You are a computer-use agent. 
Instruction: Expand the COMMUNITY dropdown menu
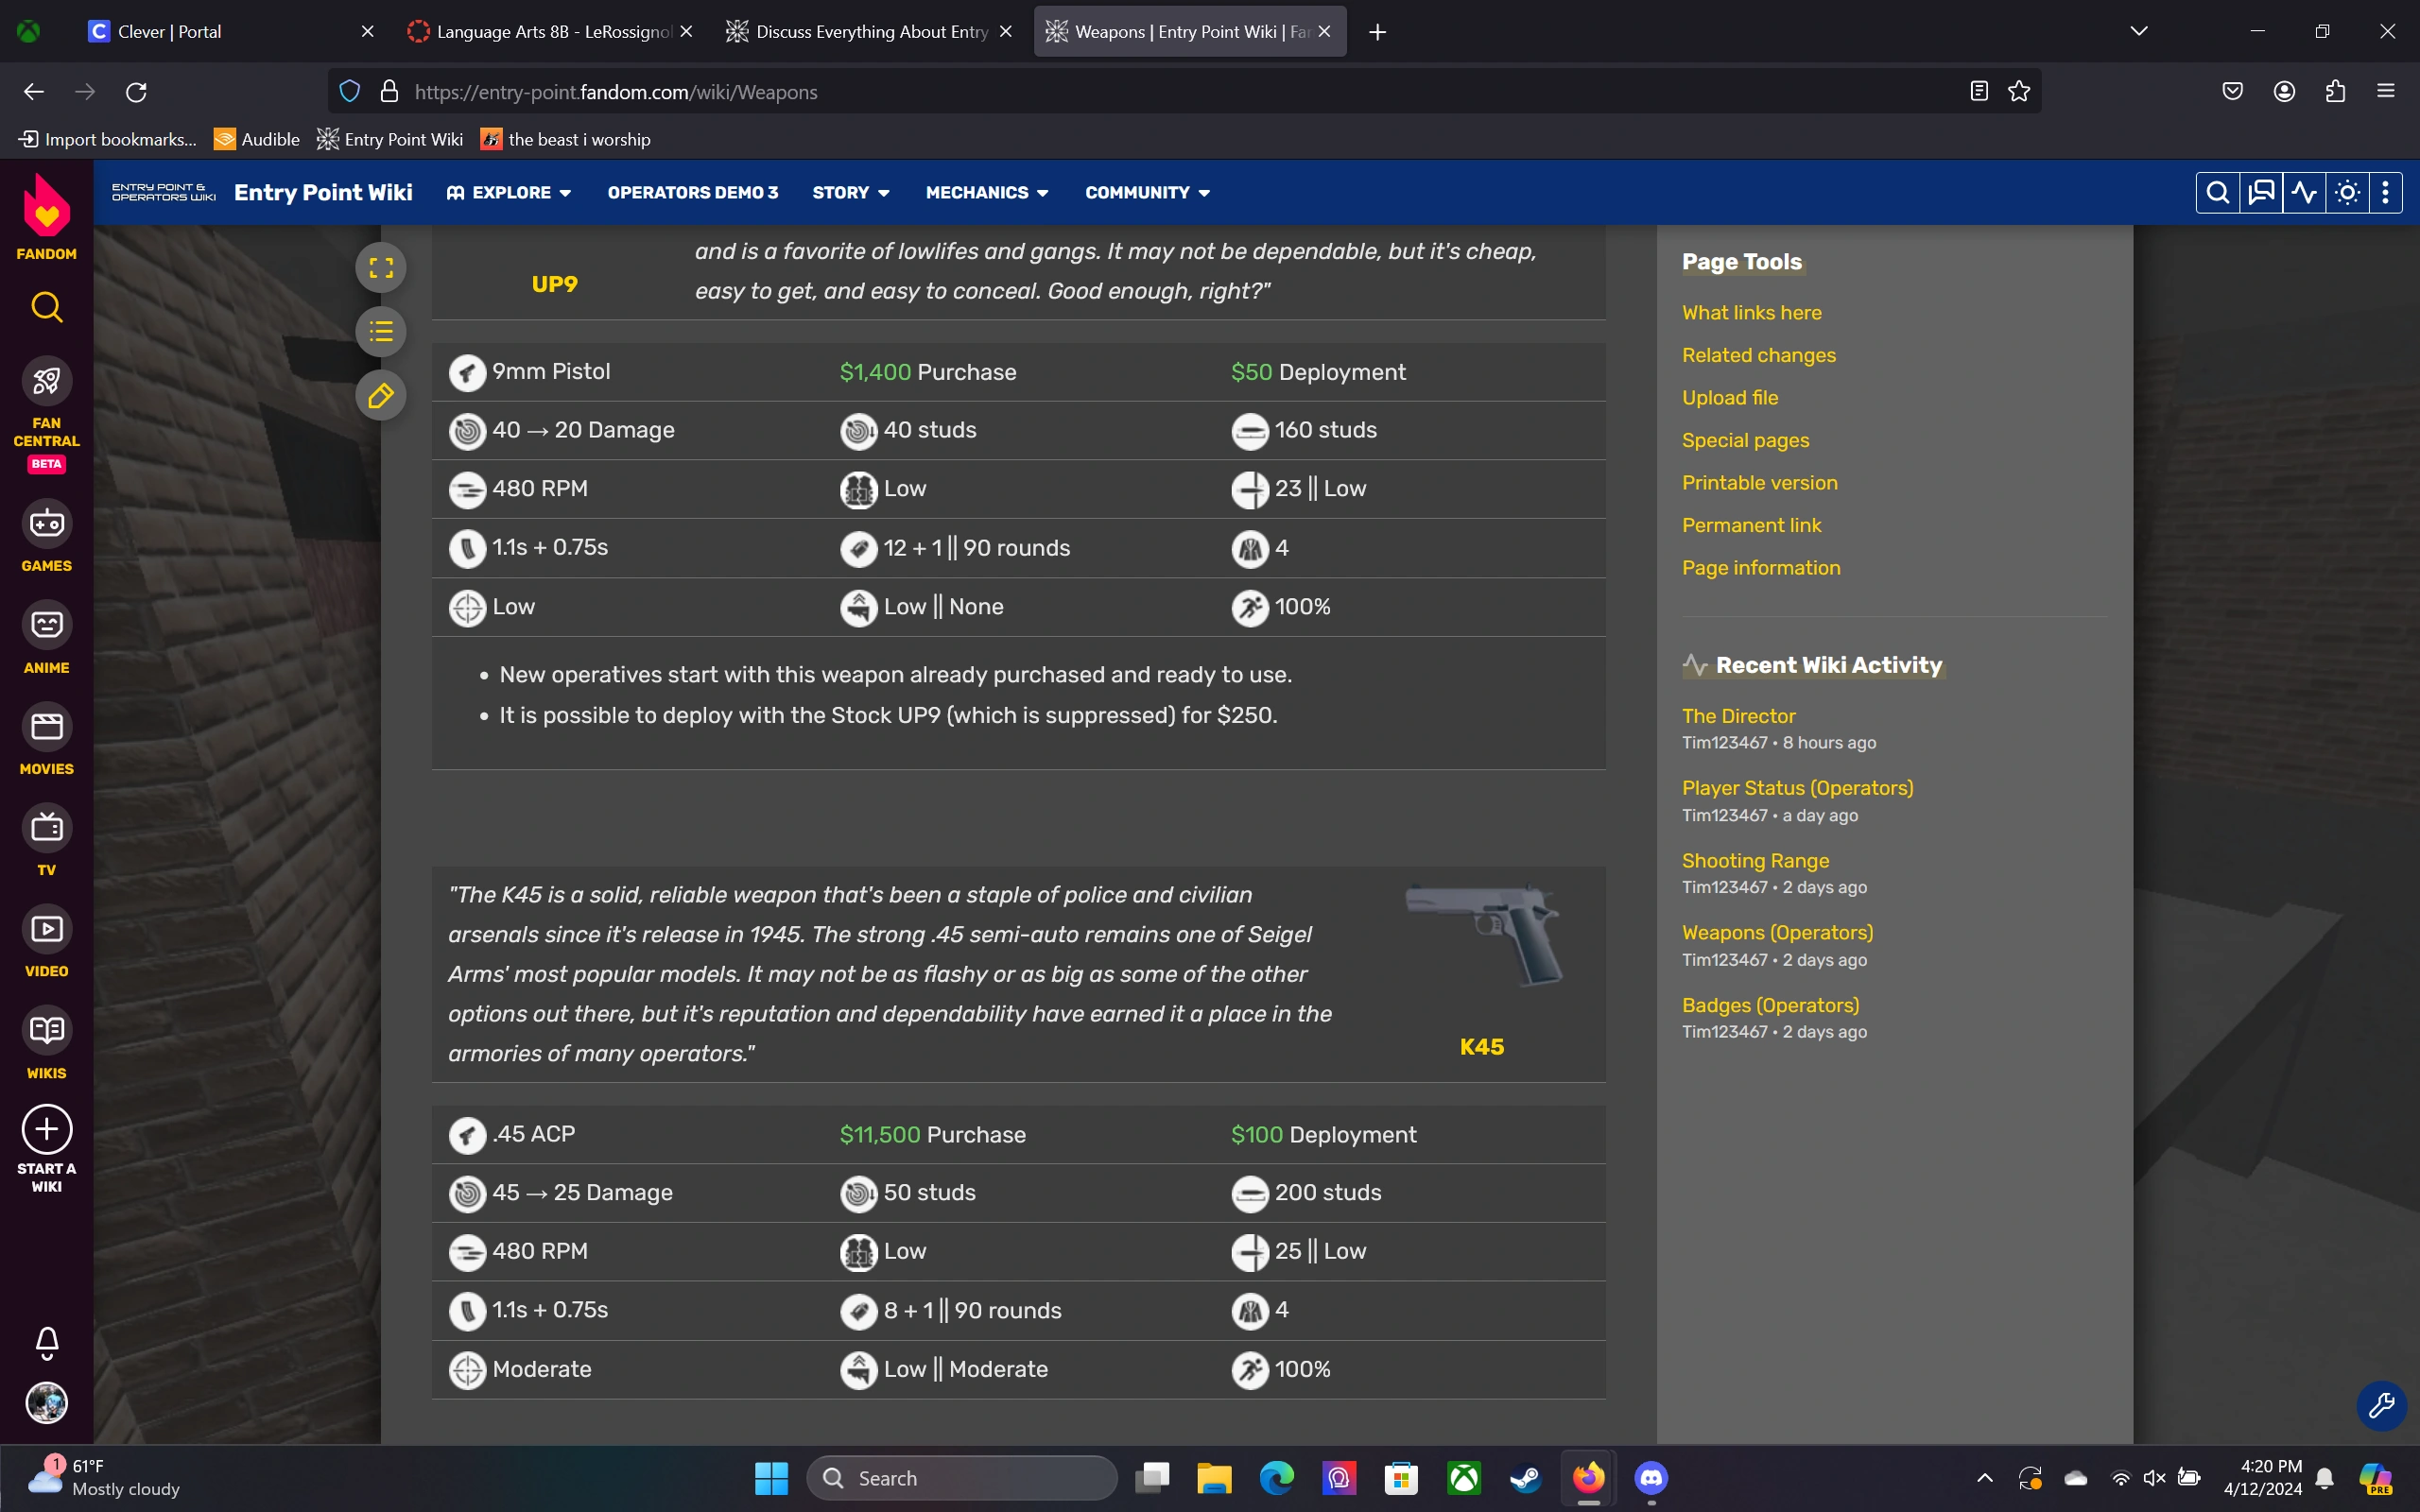point(1147,192)
